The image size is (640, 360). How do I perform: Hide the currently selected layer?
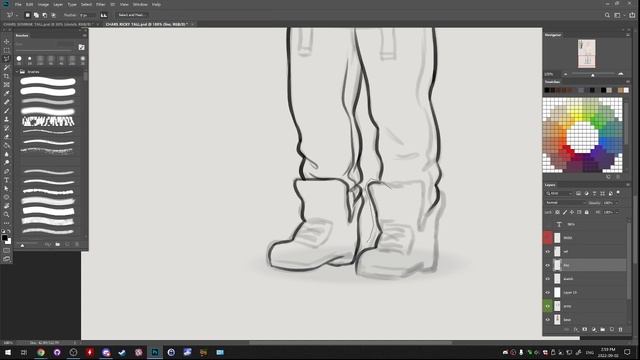click(548, 265)
